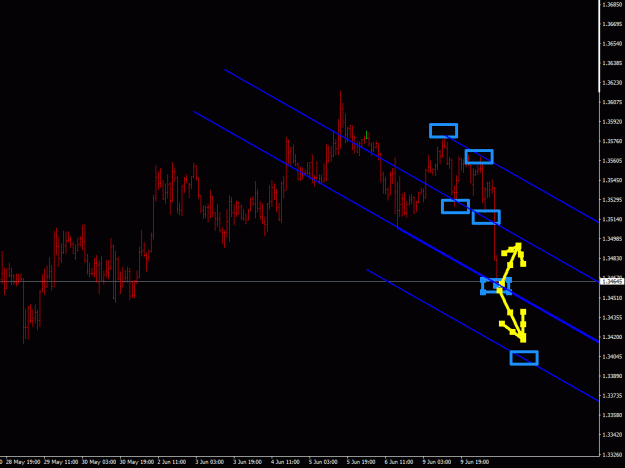Choose the 1.34200 price level label
Screen dimensions: 625x468
coord(613,337)
